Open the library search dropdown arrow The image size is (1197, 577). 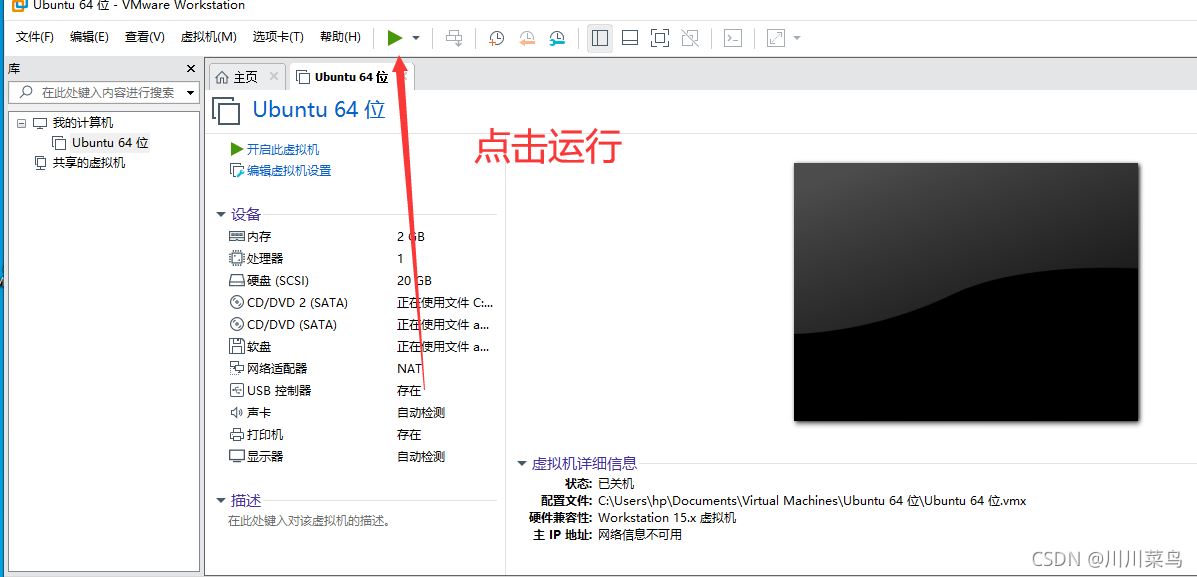(191, 93)
